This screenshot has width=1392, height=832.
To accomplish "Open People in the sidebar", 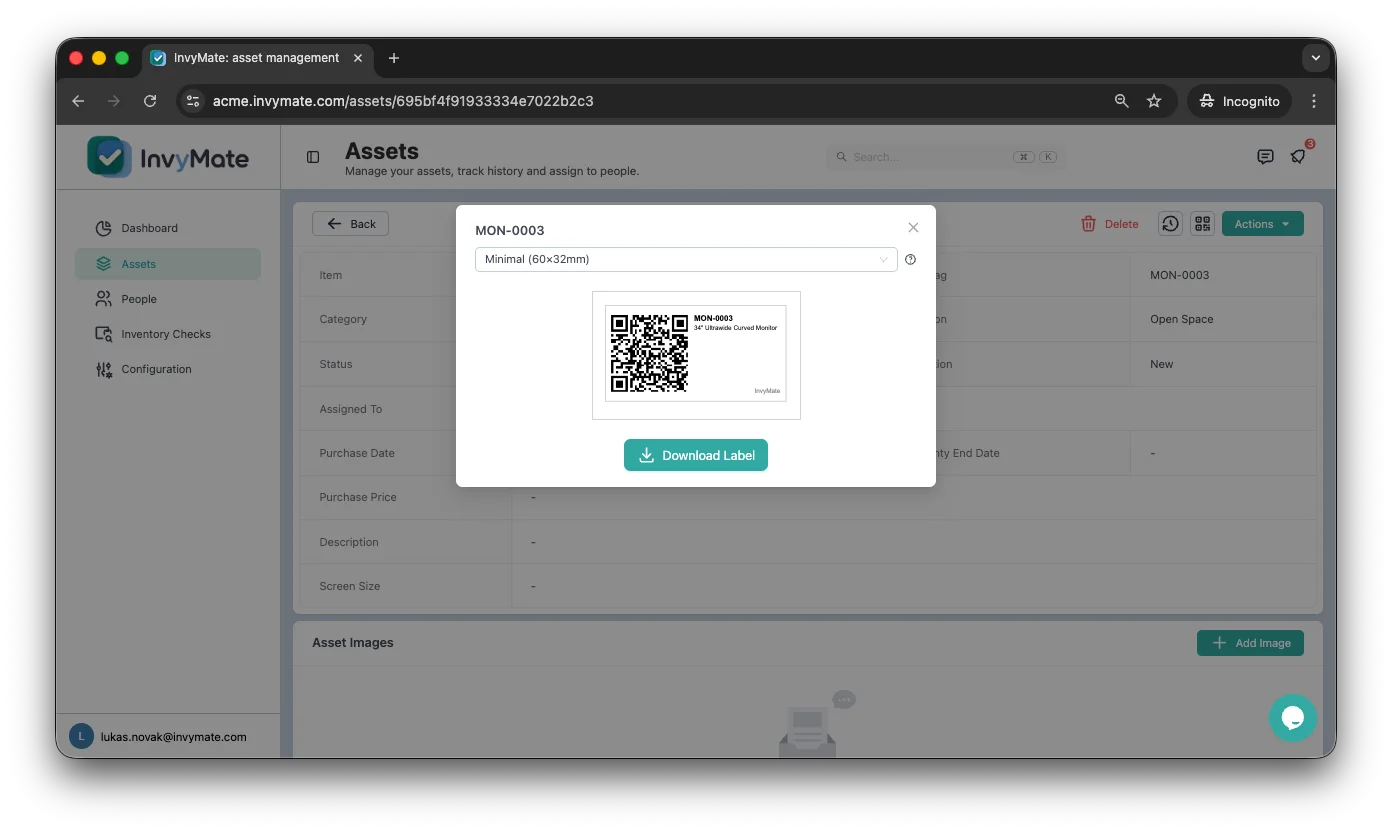I will pyautogui.click(x=139, y=299).
